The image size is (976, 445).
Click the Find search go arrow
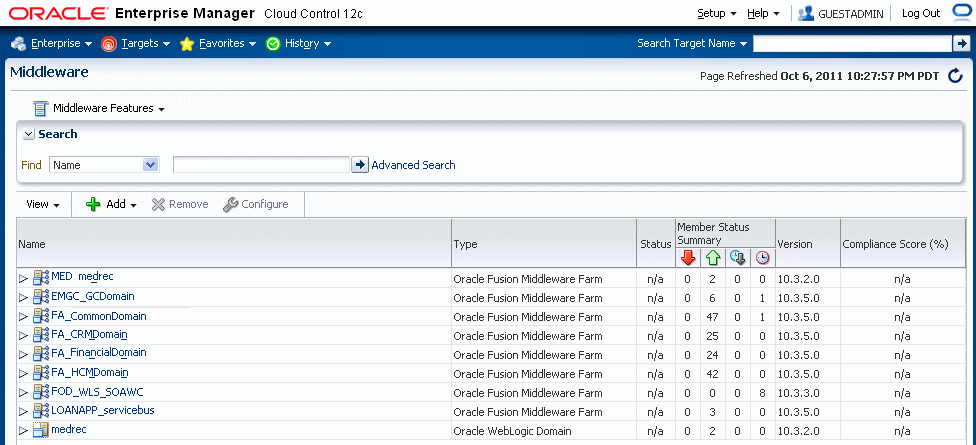(360, 165)
